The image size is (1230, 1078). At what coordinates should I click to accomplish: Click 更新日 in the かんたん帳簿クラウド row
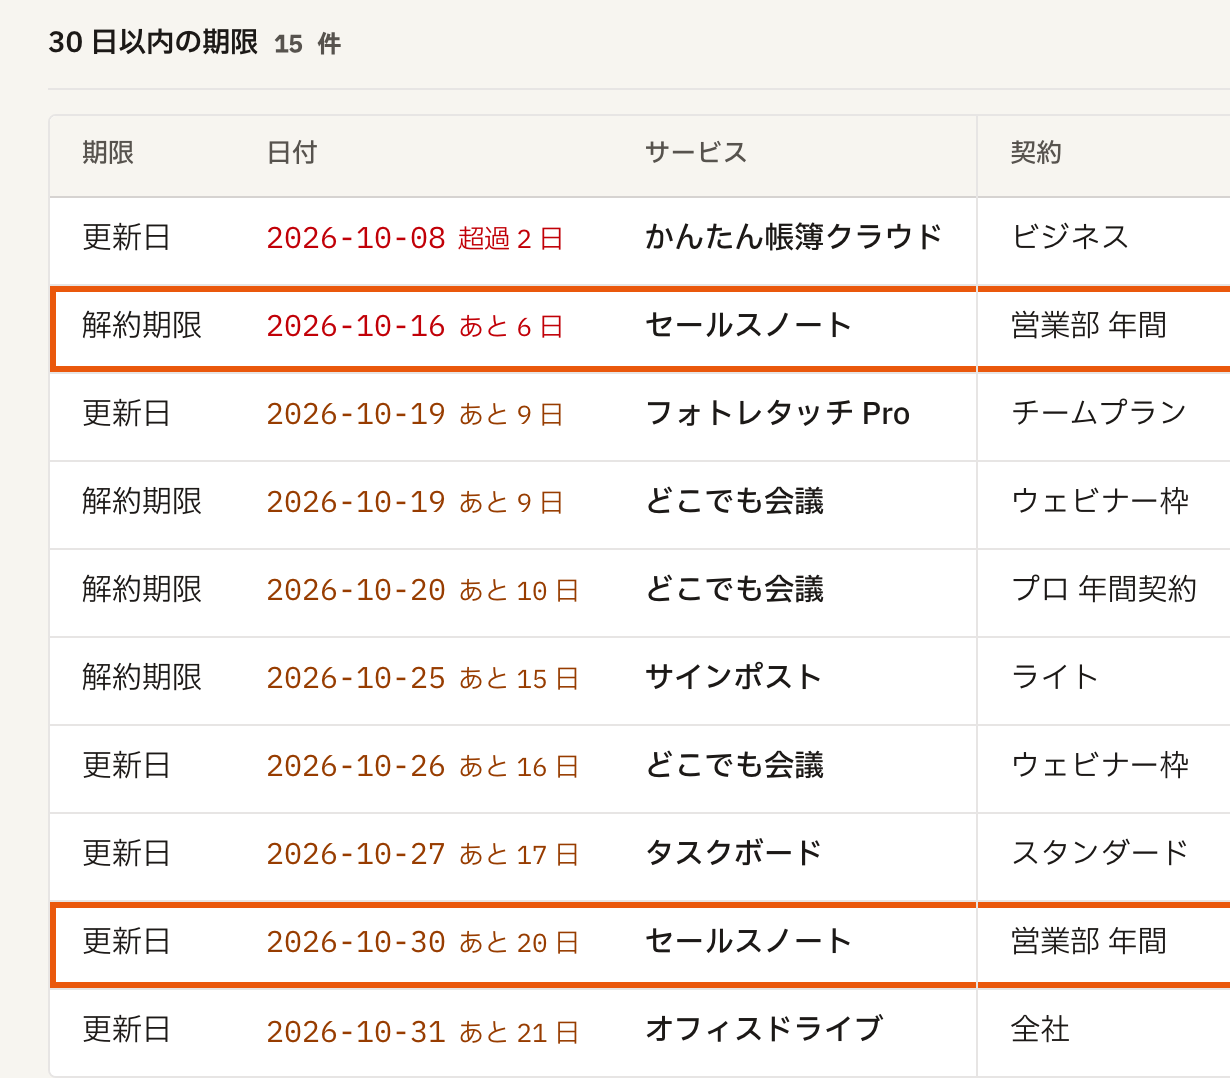(127, 237)
